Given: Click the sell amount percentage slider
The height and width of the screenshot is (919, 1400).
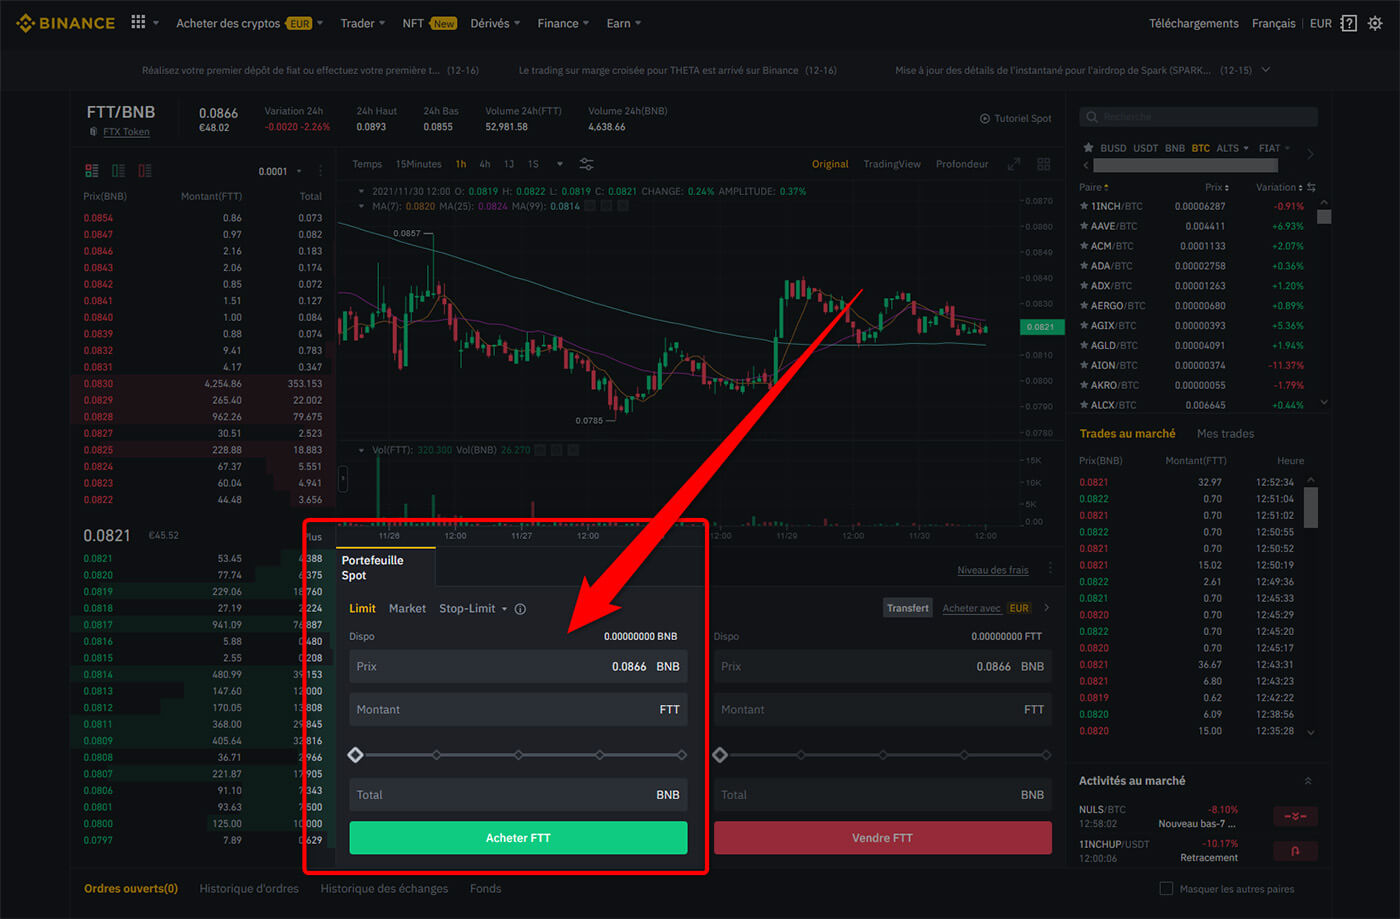Looking at the screenshot, I should [x=882, y=755].
